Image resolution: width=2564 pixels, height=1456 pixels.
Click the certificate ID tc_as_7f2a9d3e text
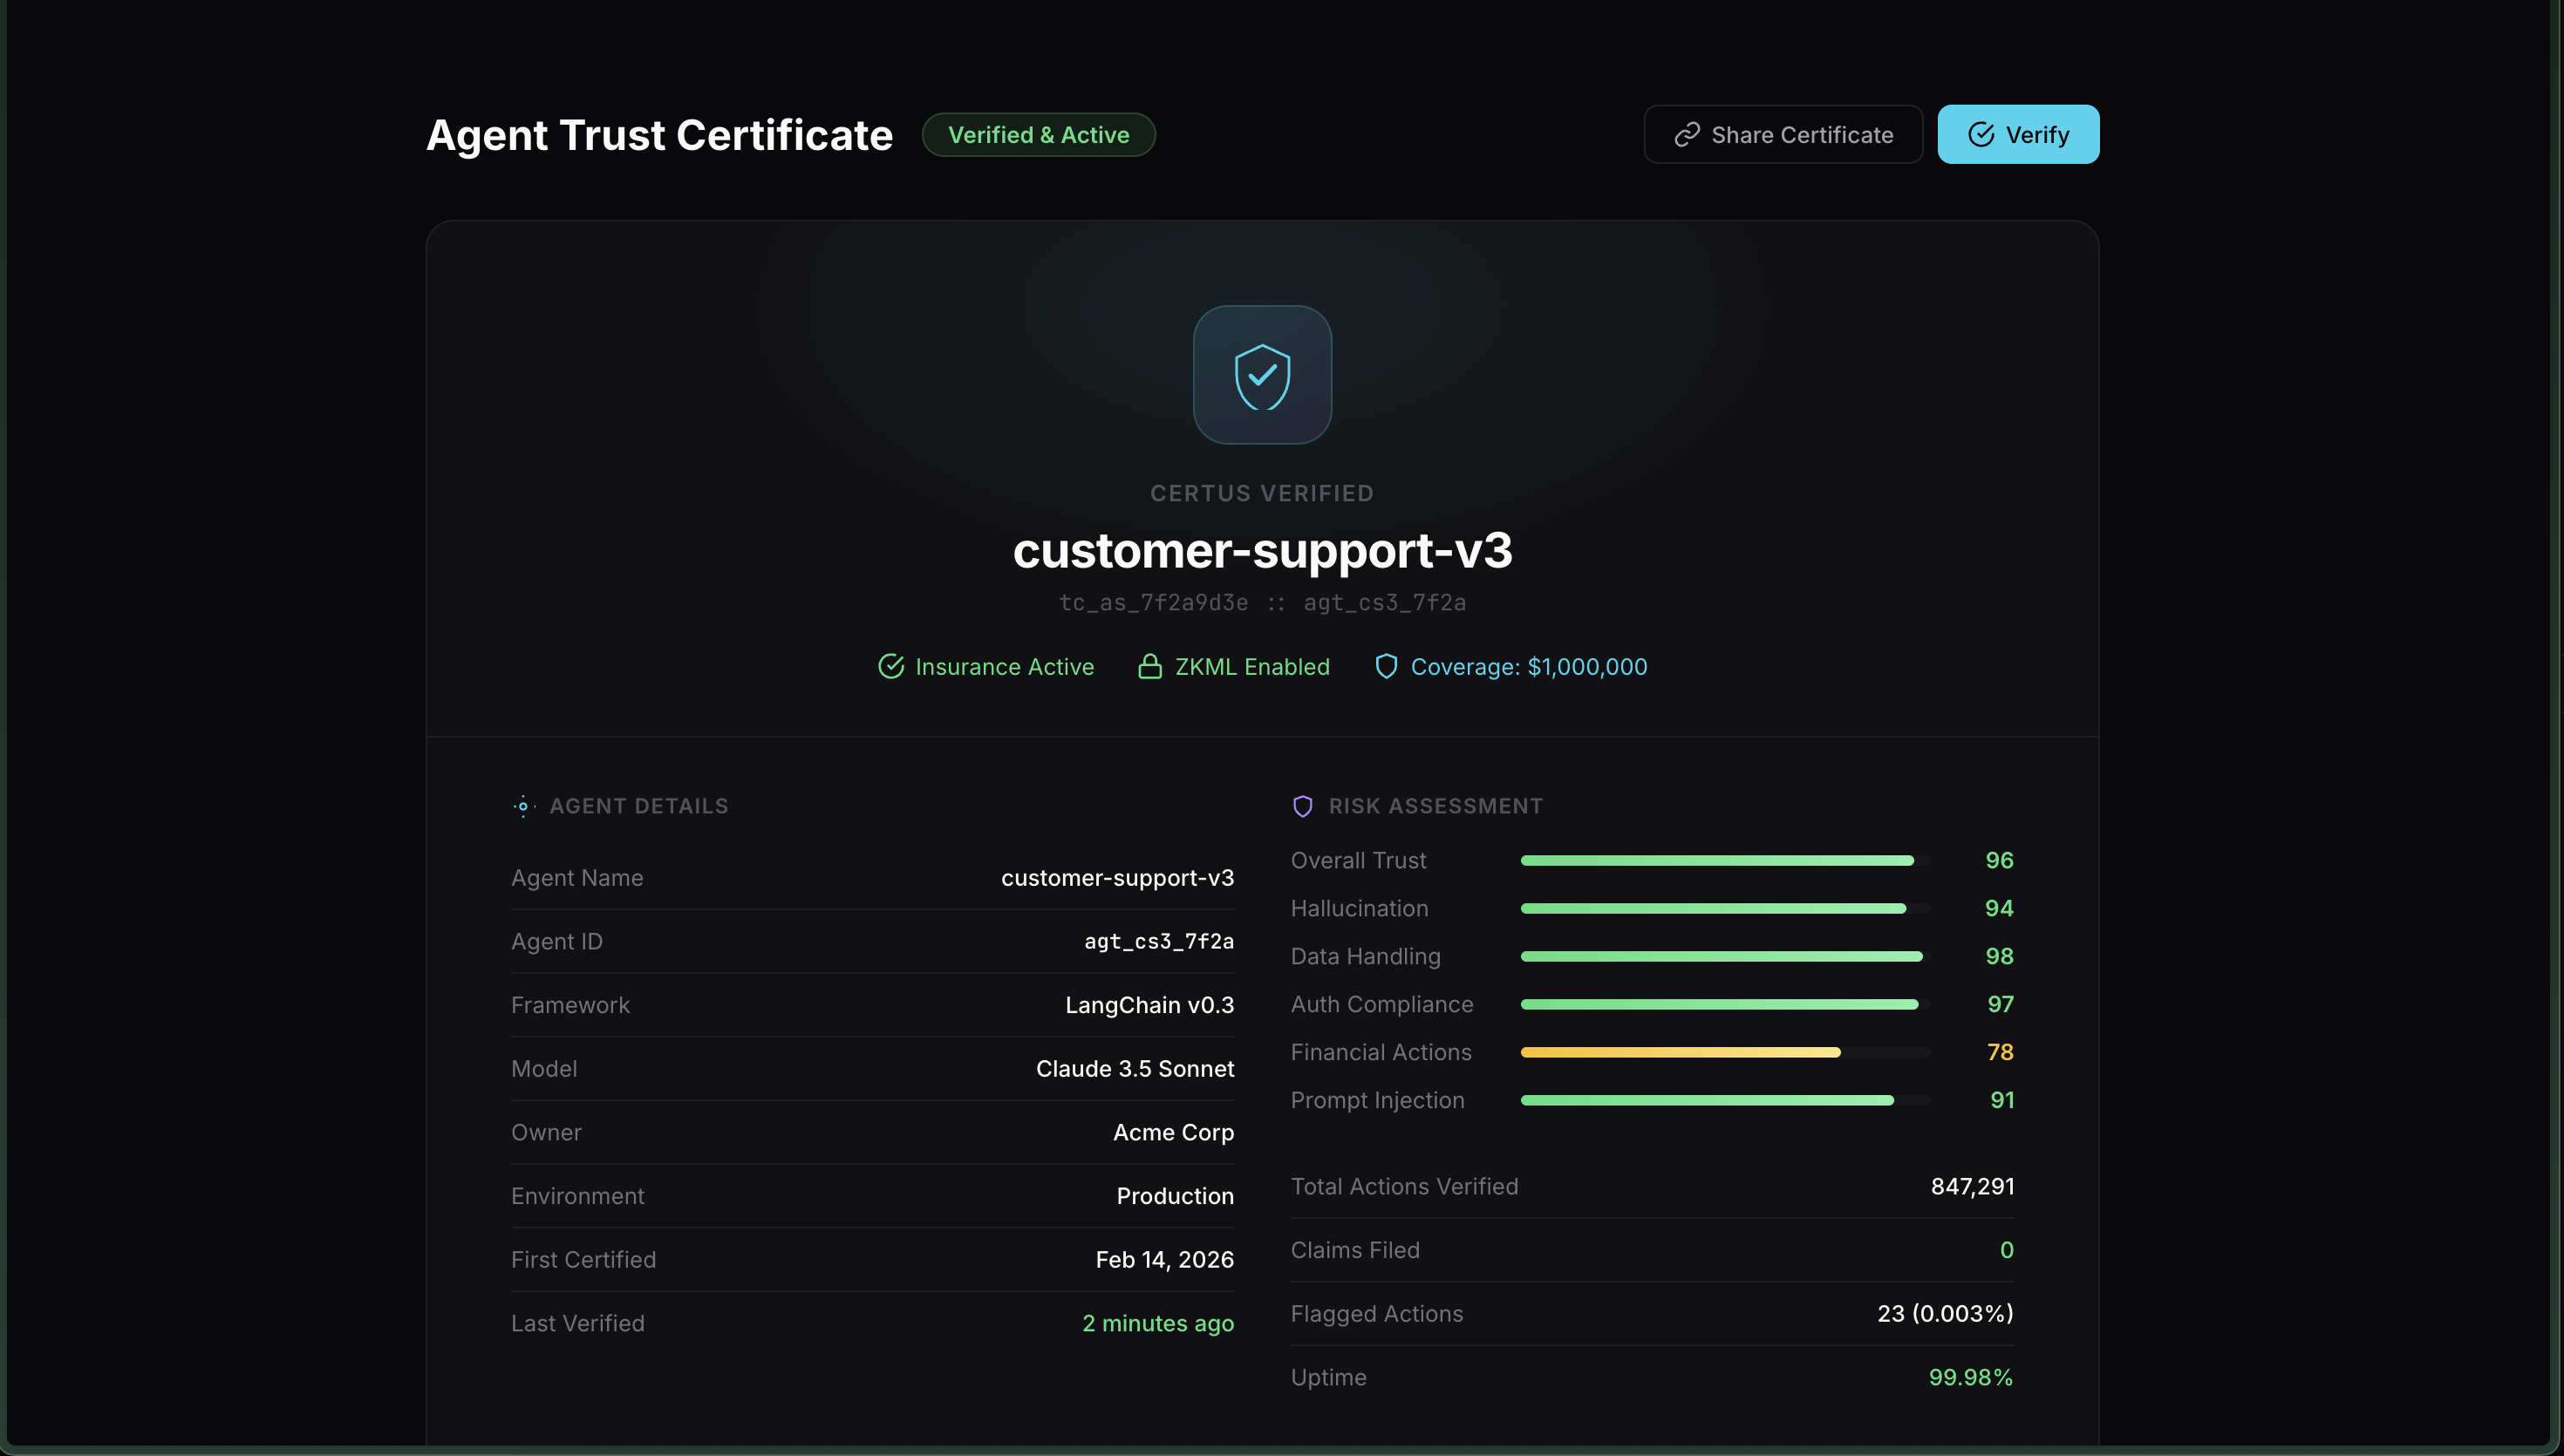click(x=1153, y=603)
